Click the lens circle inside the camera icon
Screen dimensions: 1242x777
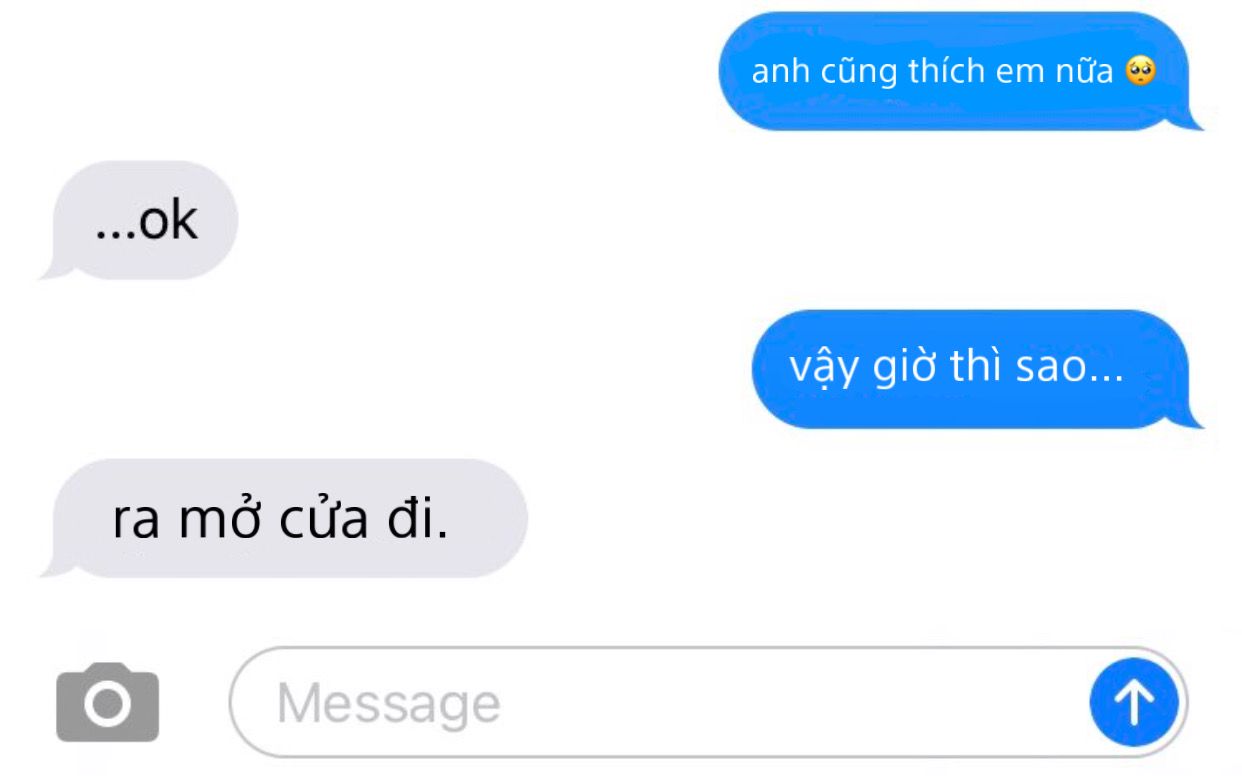pos(107,706)
